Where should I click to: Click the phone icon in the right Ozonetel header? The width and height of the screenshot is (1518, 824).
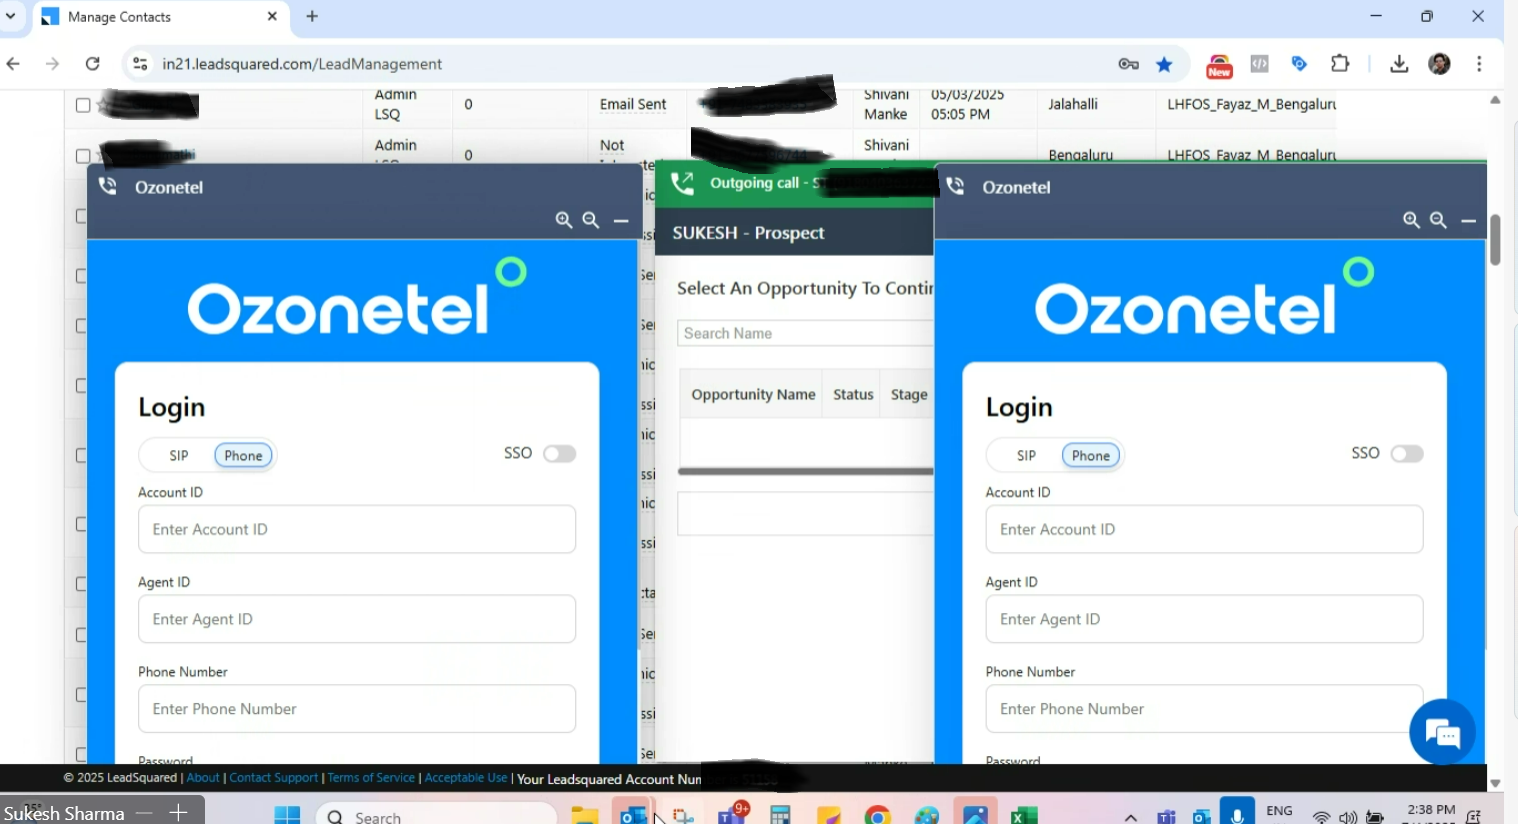956,186
